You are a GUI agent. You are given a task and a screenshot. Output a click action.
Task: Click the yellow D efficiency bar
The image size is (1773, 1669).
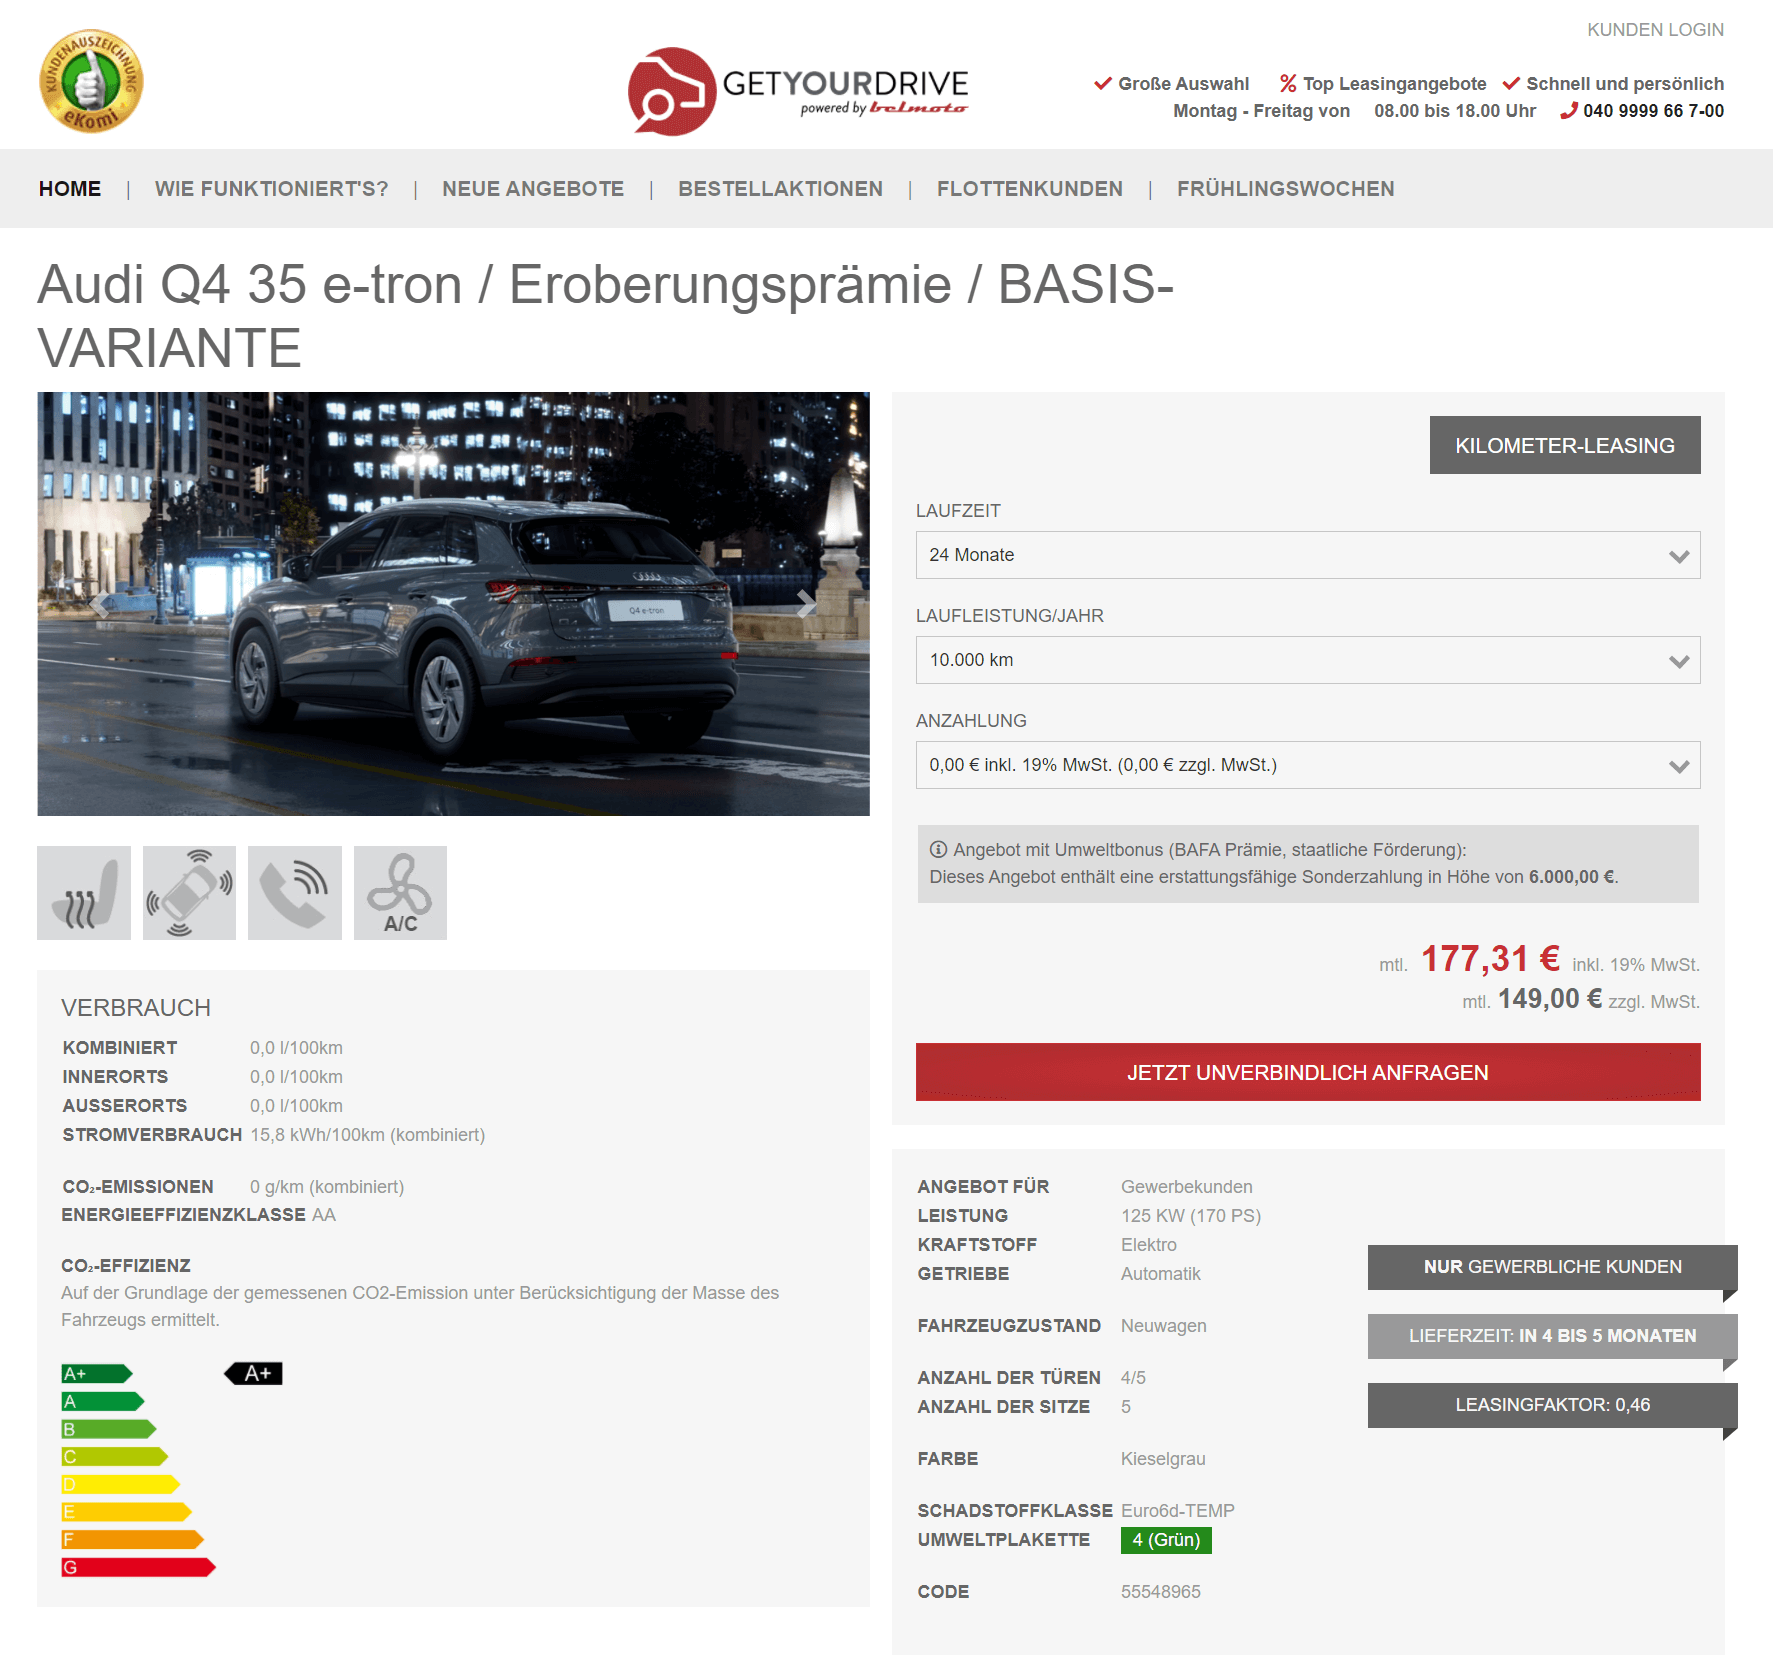121,1484
